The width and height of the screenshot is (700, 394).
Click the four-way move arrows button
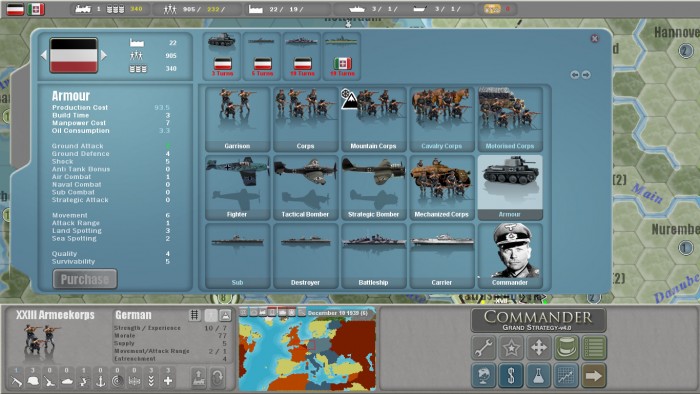(x=539, y=348)
